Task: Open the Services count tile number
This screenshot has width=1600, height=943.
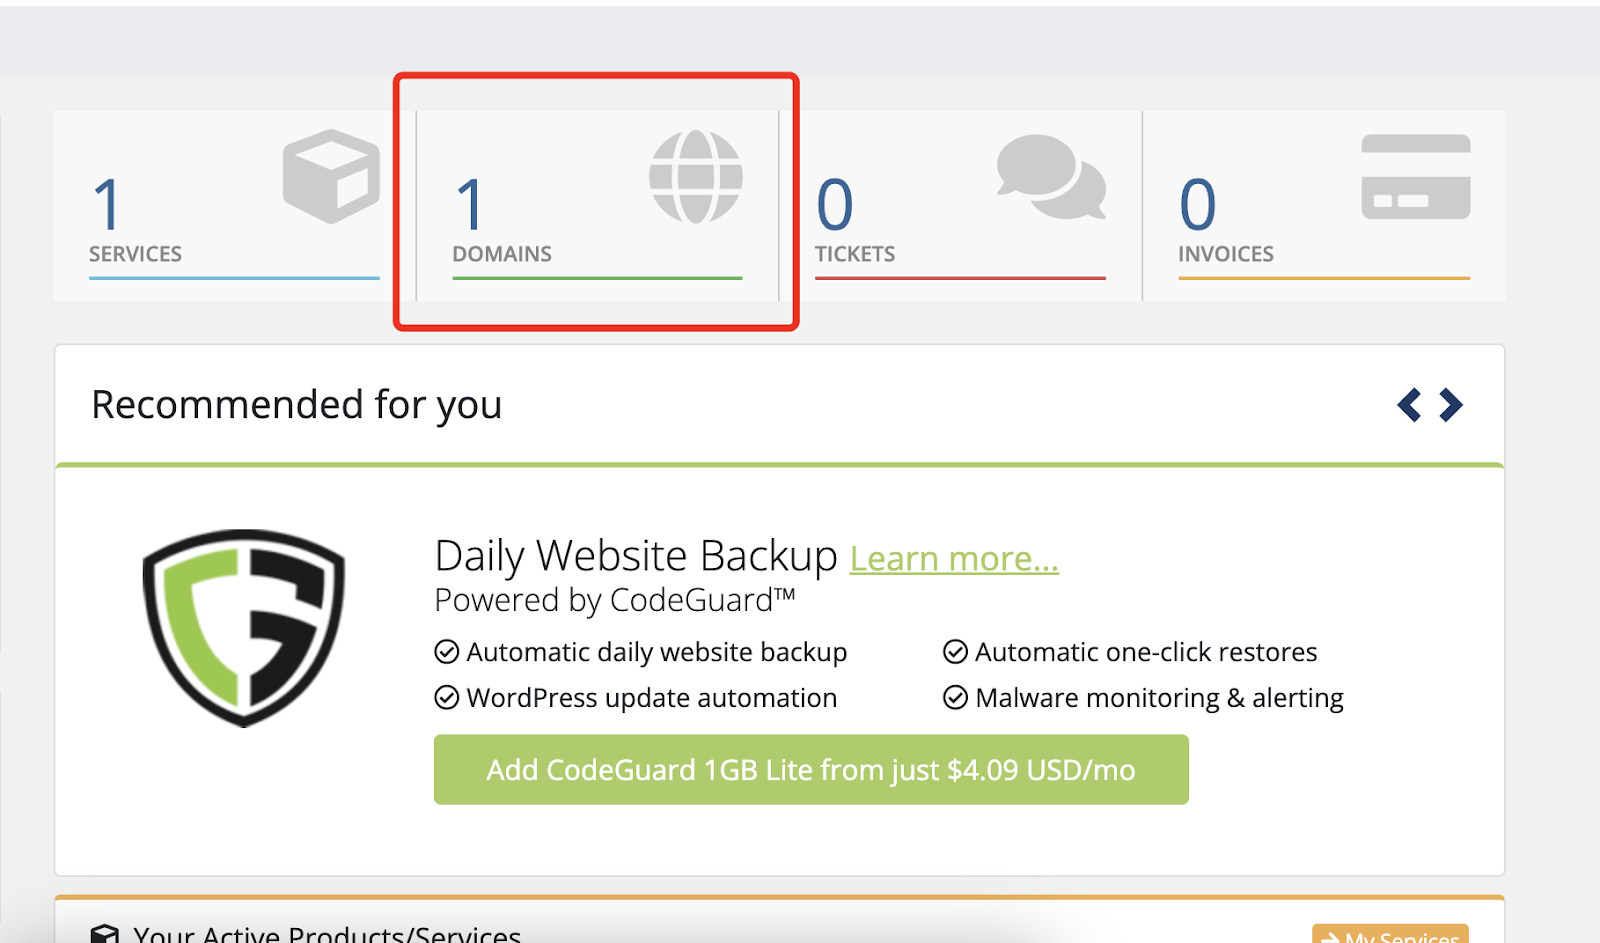Action: [x=107, y=205]
